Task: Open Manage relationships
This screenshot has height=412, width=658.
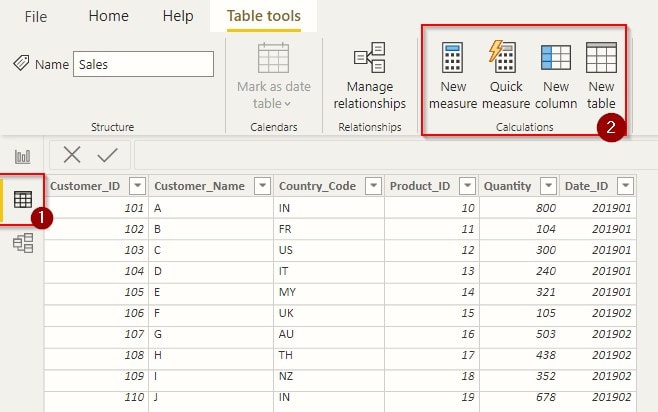Action: [x=370, y=76]
